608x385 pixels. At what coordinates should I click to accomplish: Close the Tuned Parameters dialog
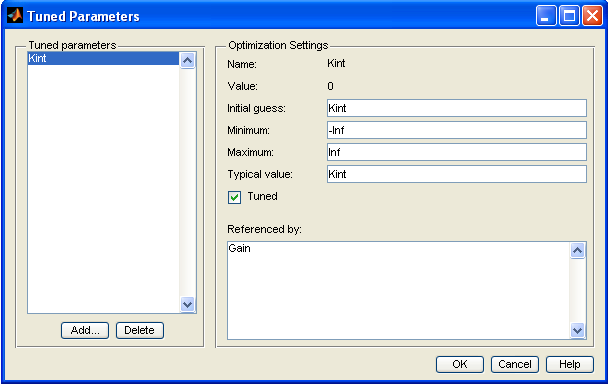coord(592,16)
